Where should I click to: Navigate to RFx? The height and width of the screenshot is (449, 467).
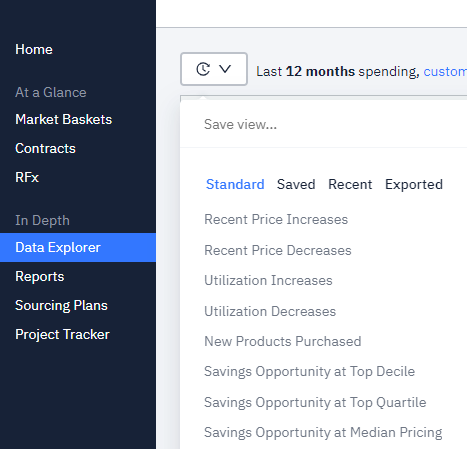(x=27, y=177)
